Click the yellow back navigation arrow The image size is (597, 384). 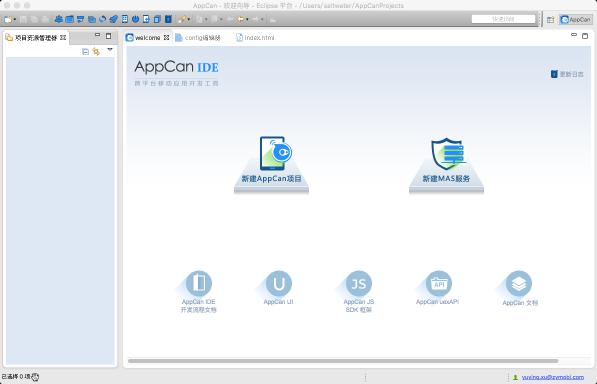(241, 19)
